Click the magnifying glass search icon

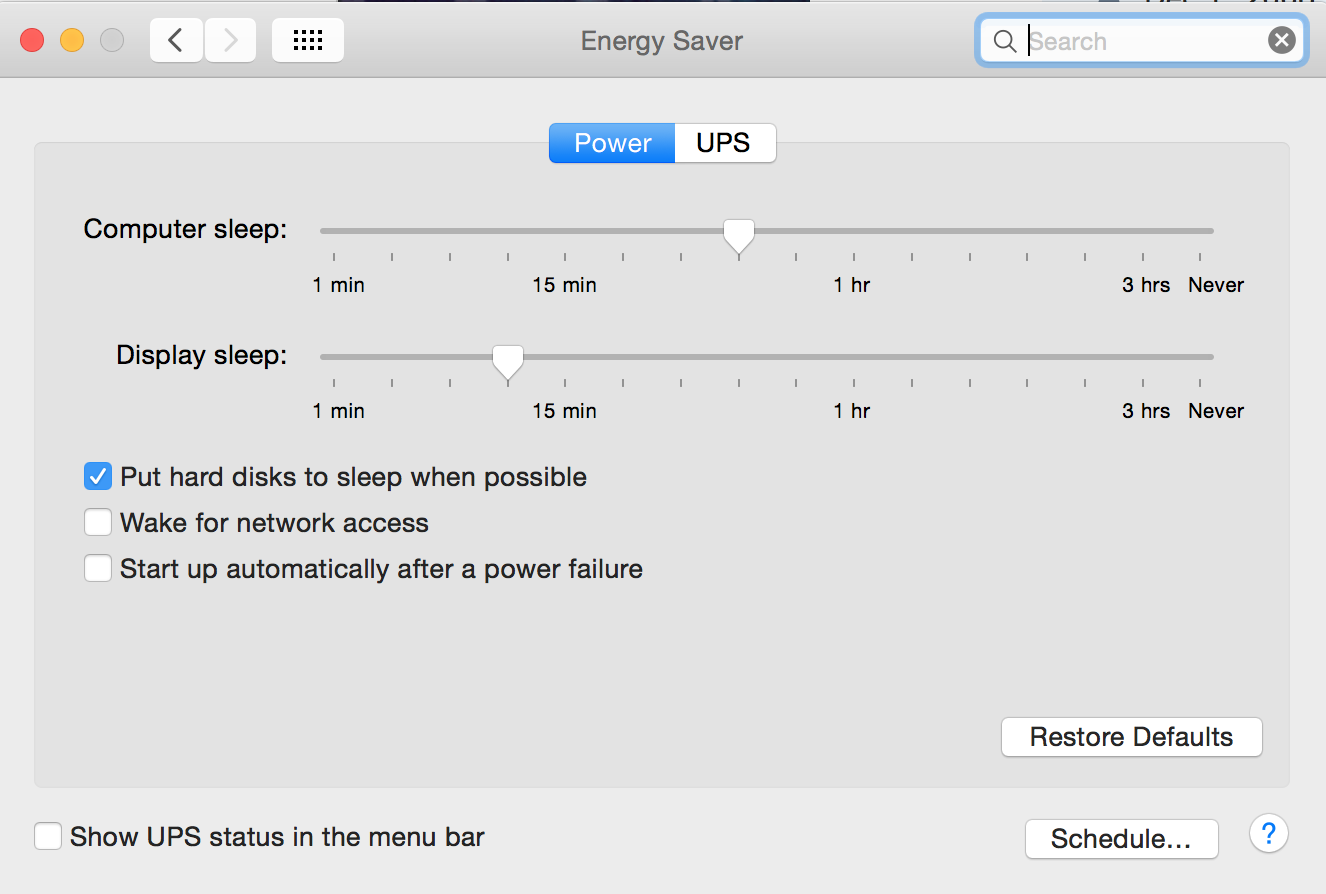(1005, 41)
